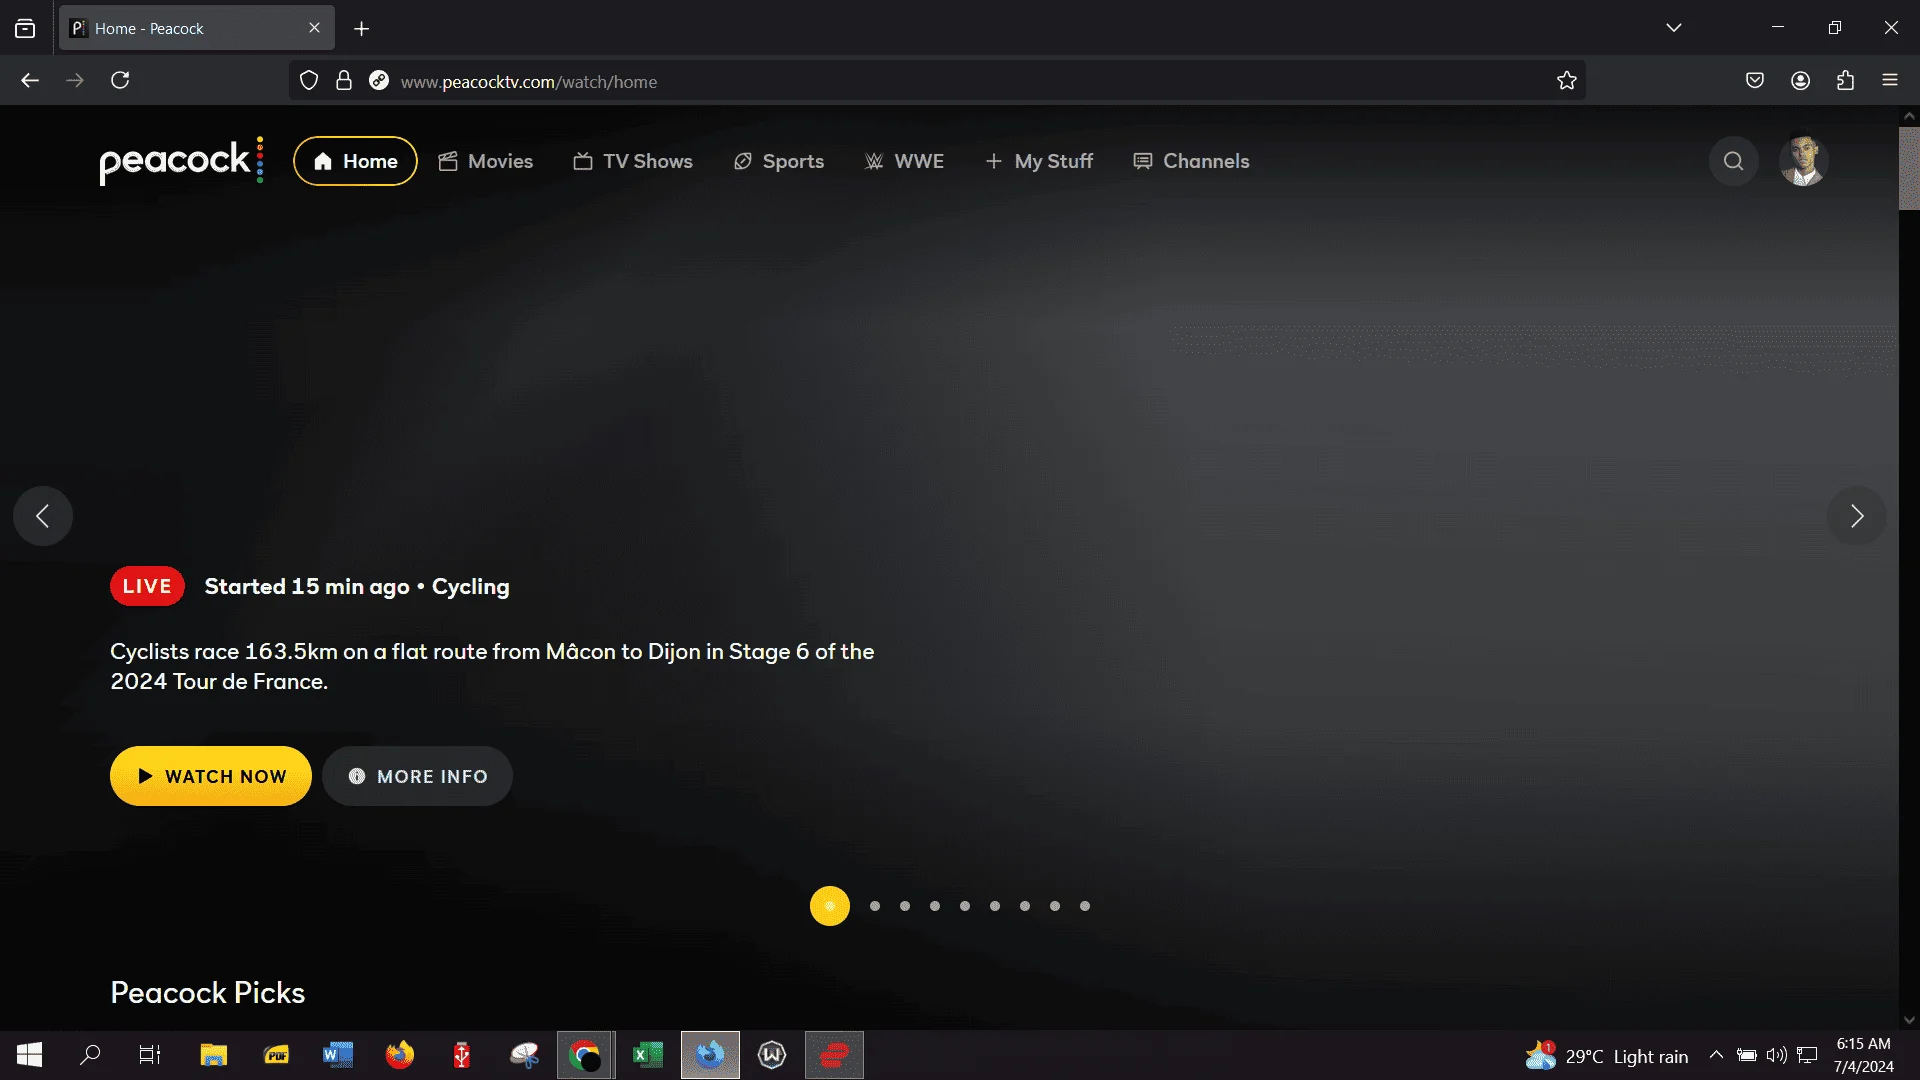Go to the Home section

tap(355, 161)
